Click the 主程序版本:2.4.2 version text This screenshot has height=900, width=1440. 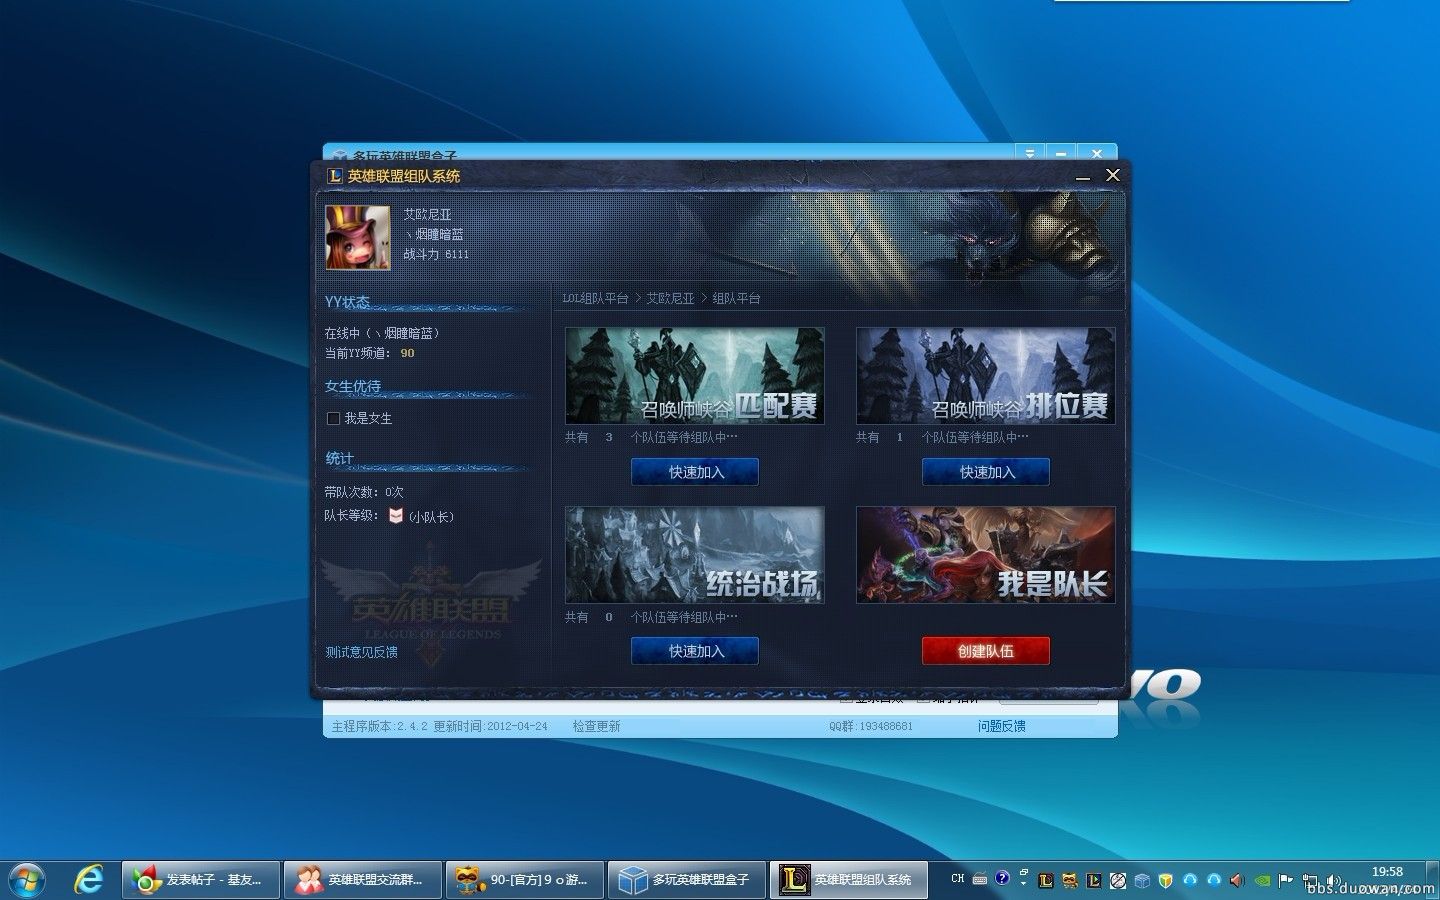pyautogui.click(x=380, y=726)
